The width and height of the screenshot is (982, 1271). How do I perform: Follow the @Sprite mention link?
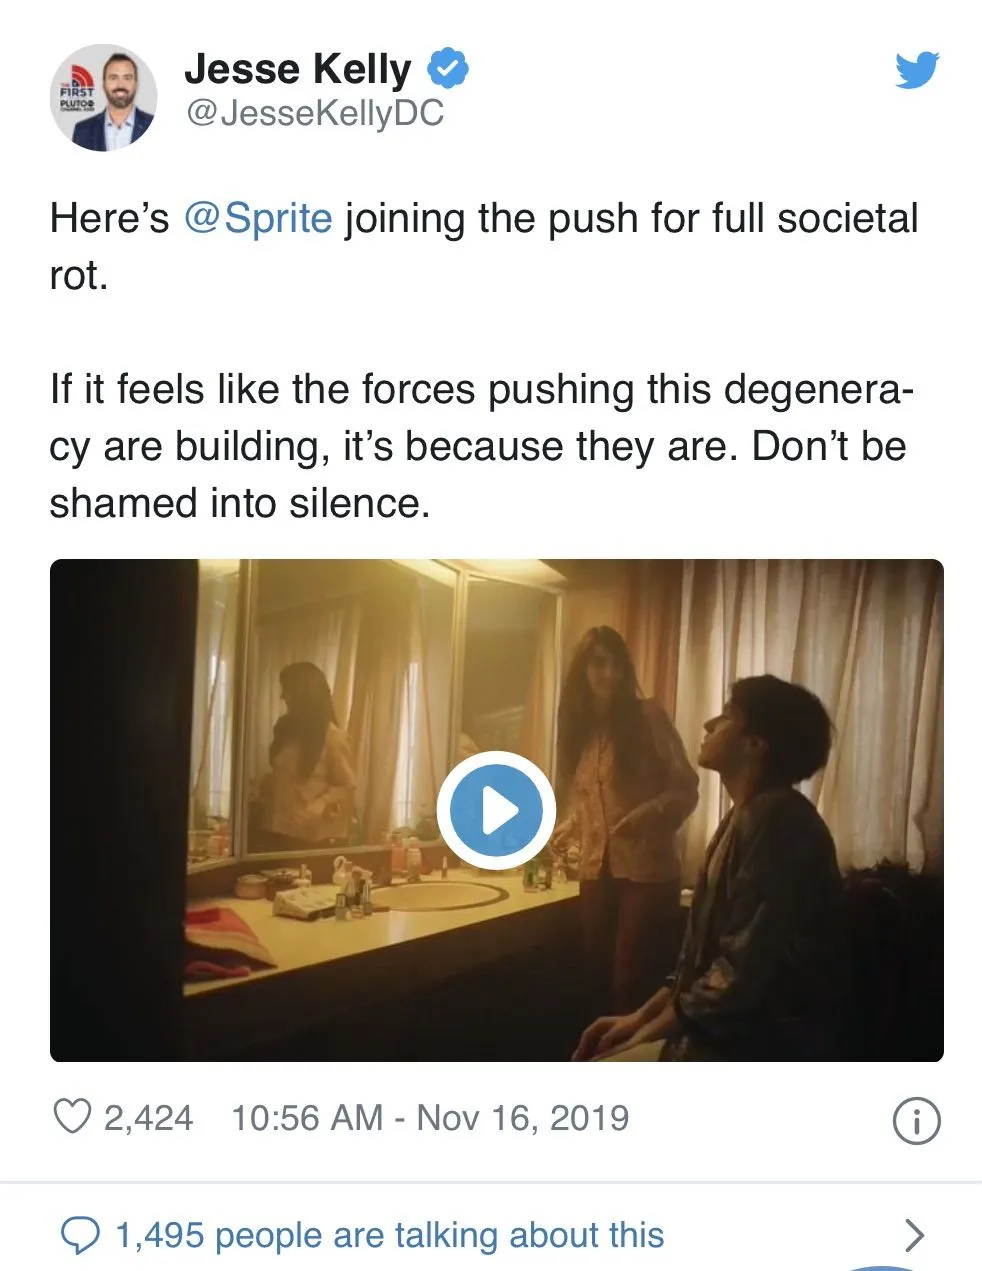pos(258,218)
